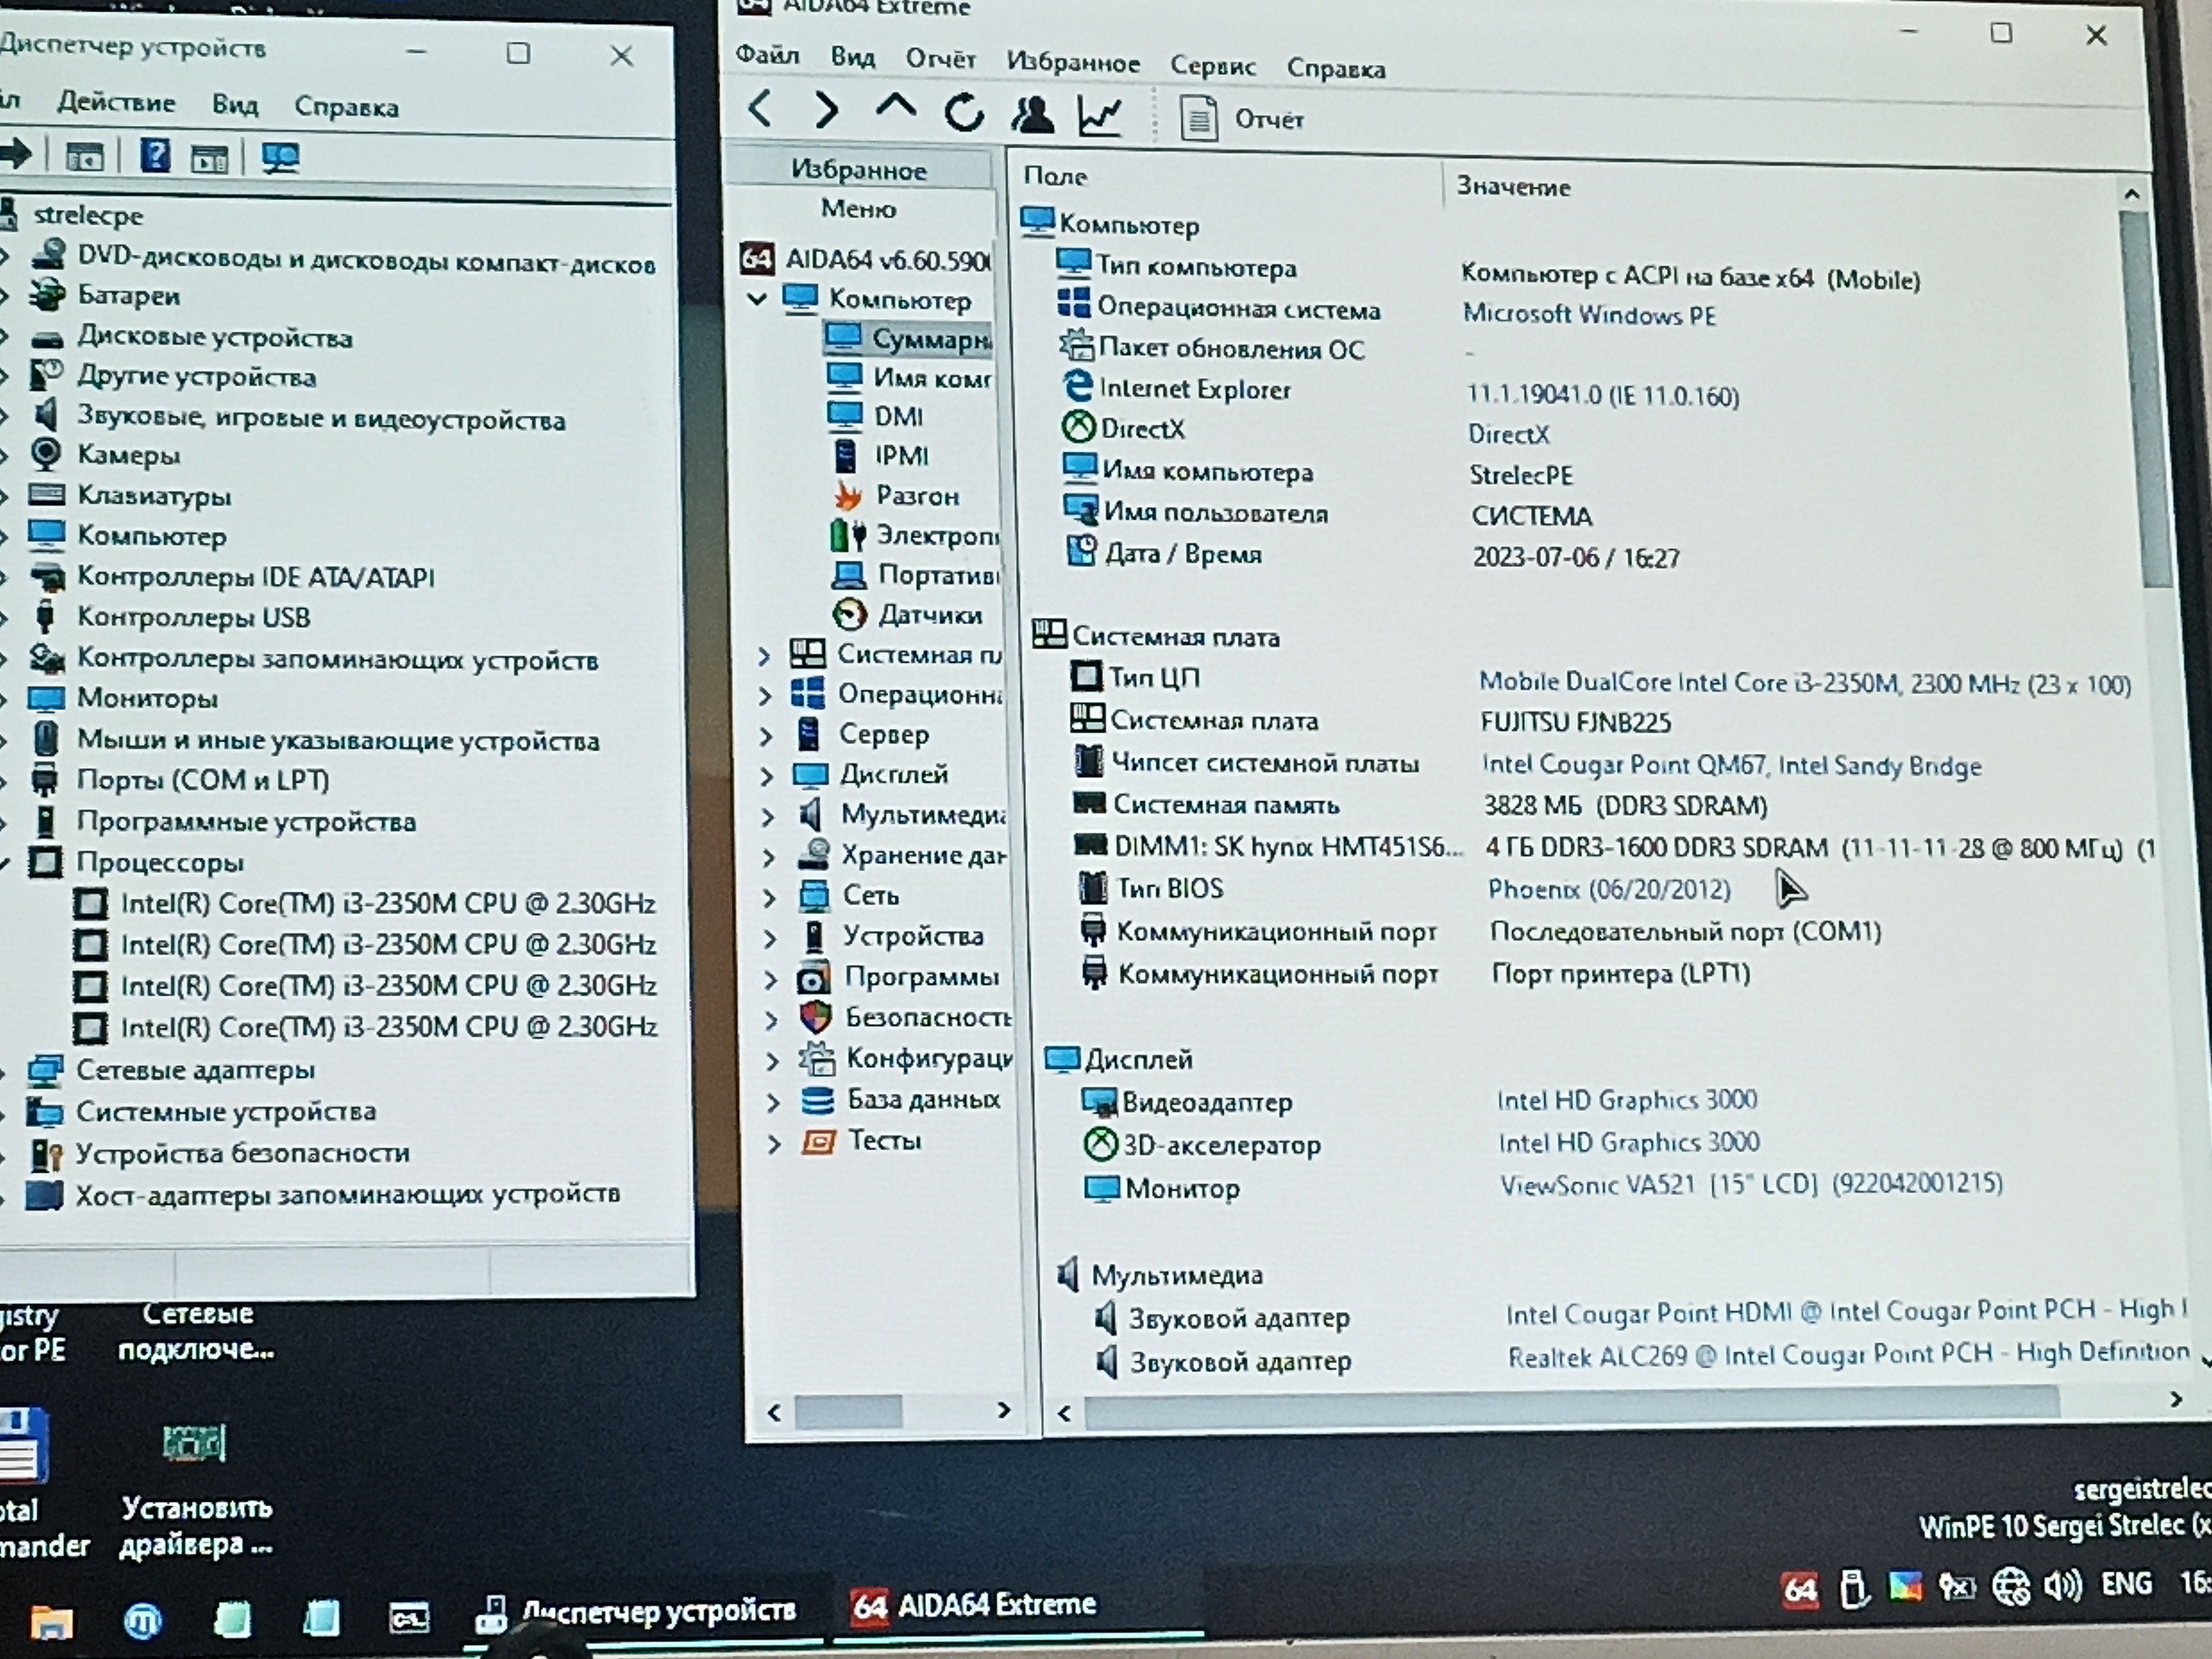Viewport: 2212px width, 1659px height.
Task: Expand the Сеть tree node
Action: pos(769,898)
